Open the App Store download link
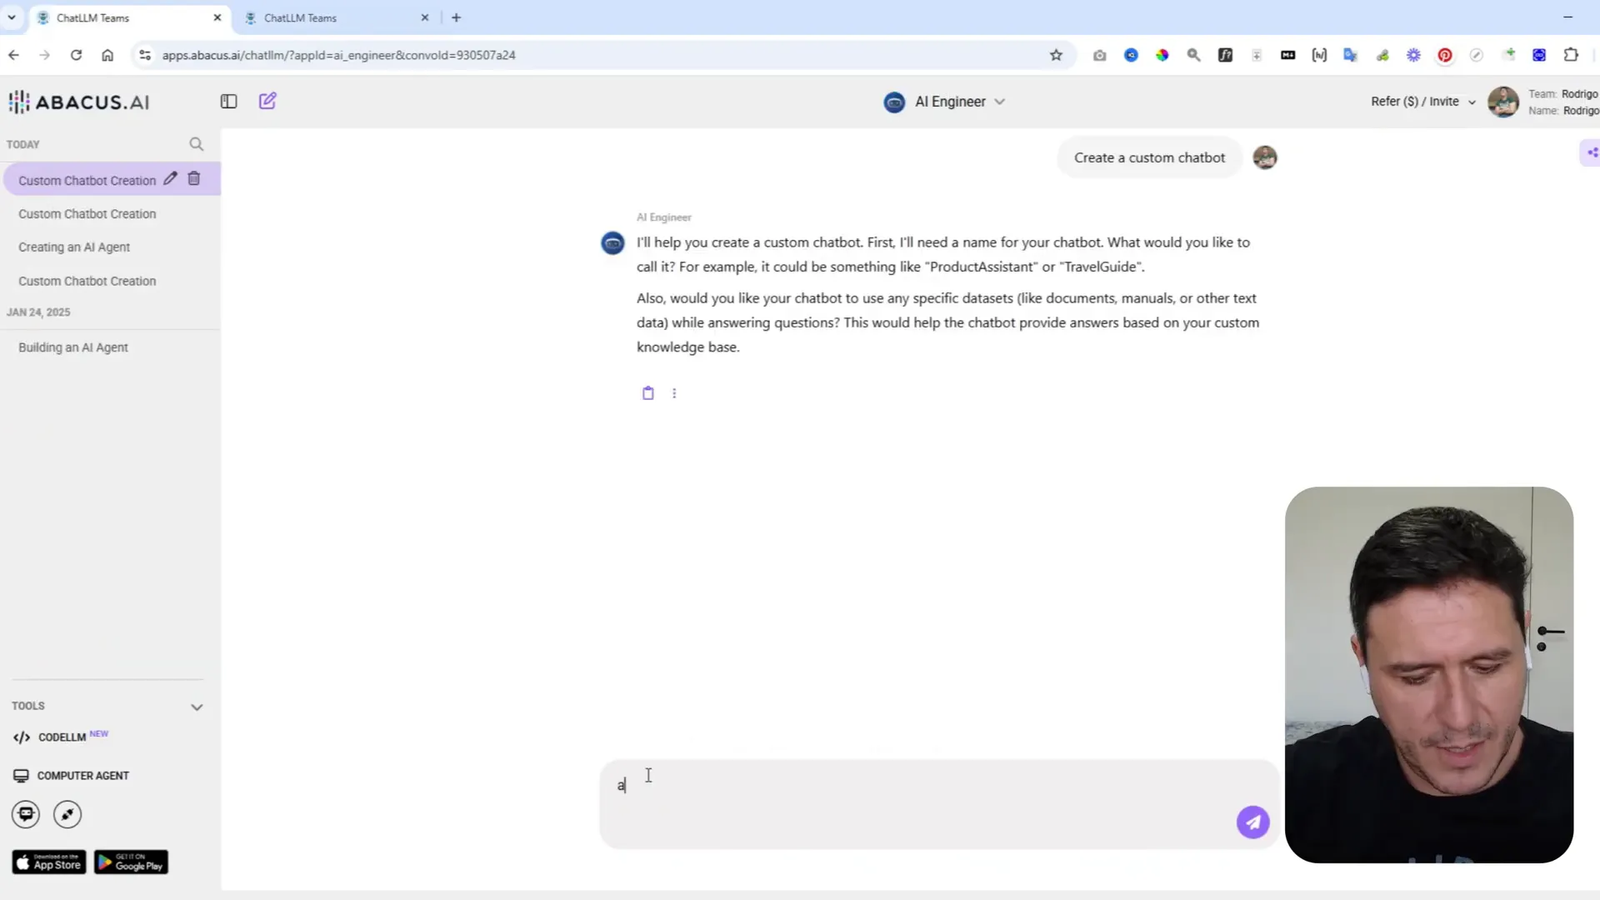 click(48, 862)
